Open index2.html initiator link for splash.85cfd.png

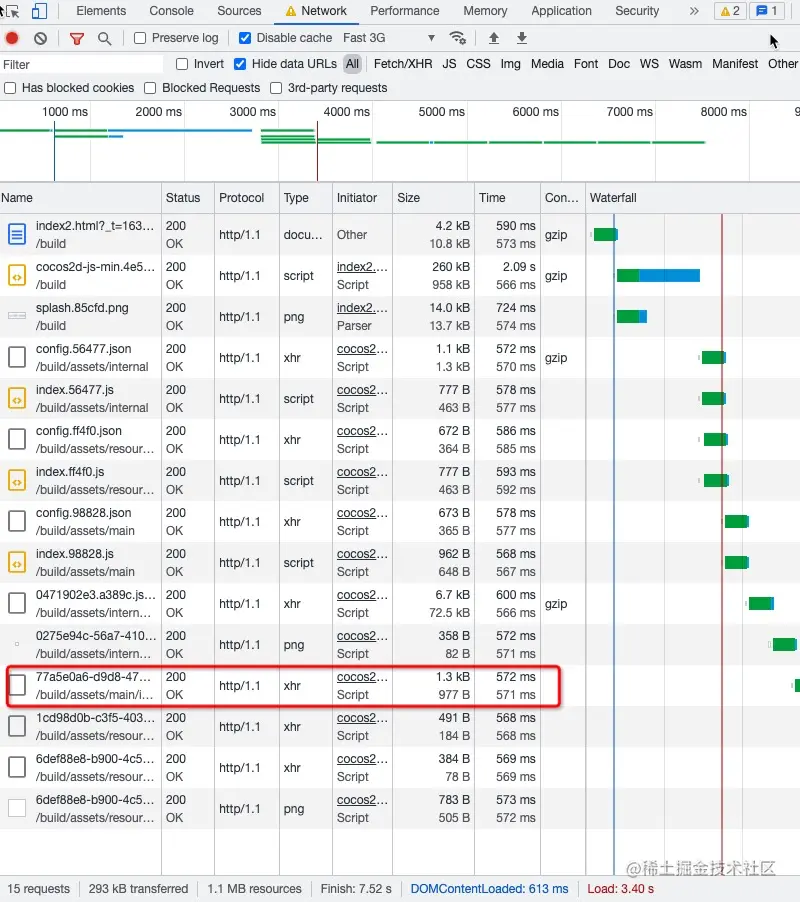(362, 308)
